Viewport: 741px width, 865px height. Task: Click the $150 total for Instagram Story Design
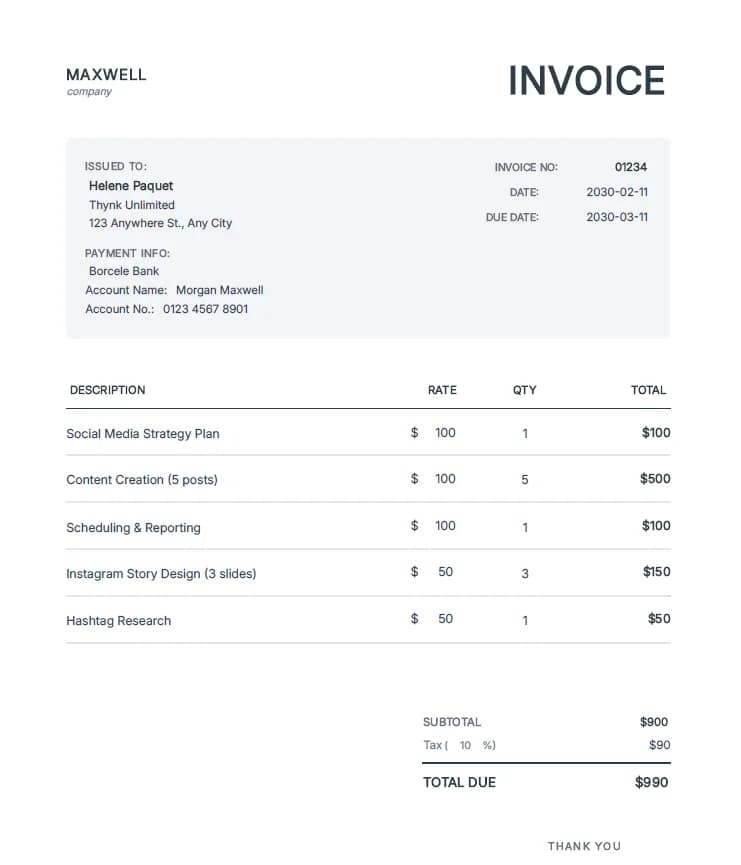657,572
